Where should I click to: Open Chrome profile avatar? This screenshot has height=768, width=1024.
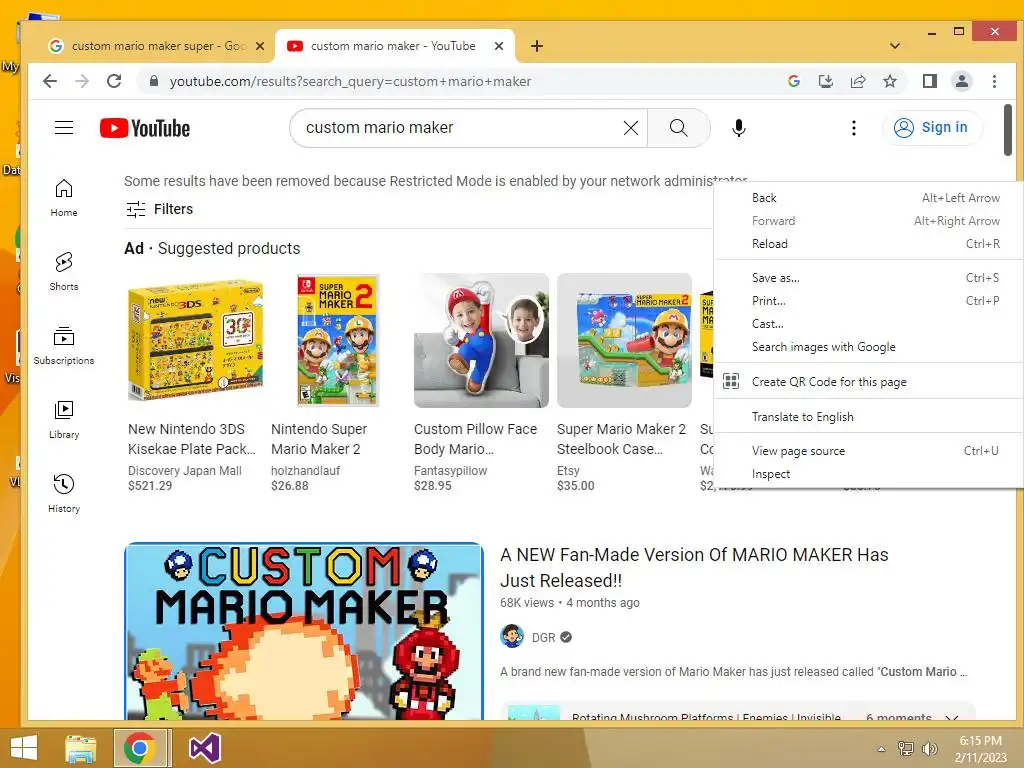(962, 81)
